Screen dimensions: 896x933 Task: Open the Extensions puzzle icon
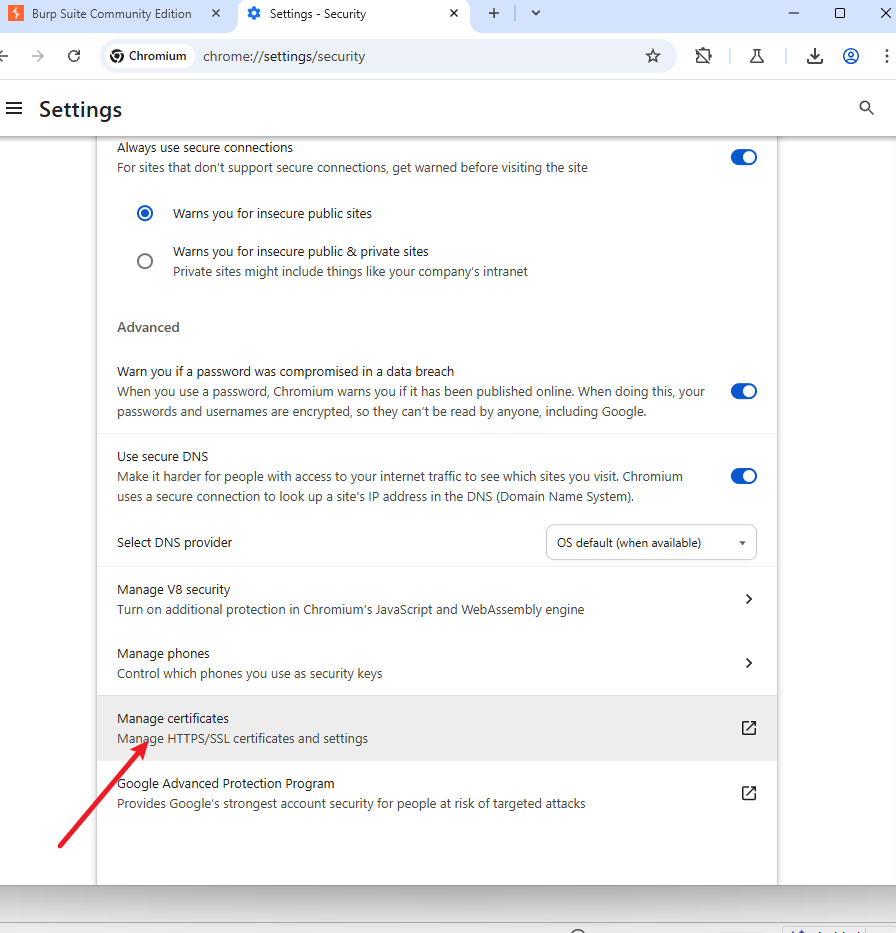tap(703, 56)
